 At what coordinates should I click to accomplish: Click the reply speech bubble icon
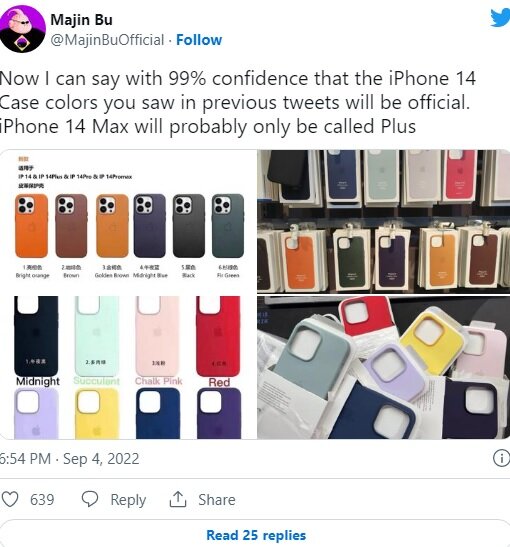click(90, 499)
